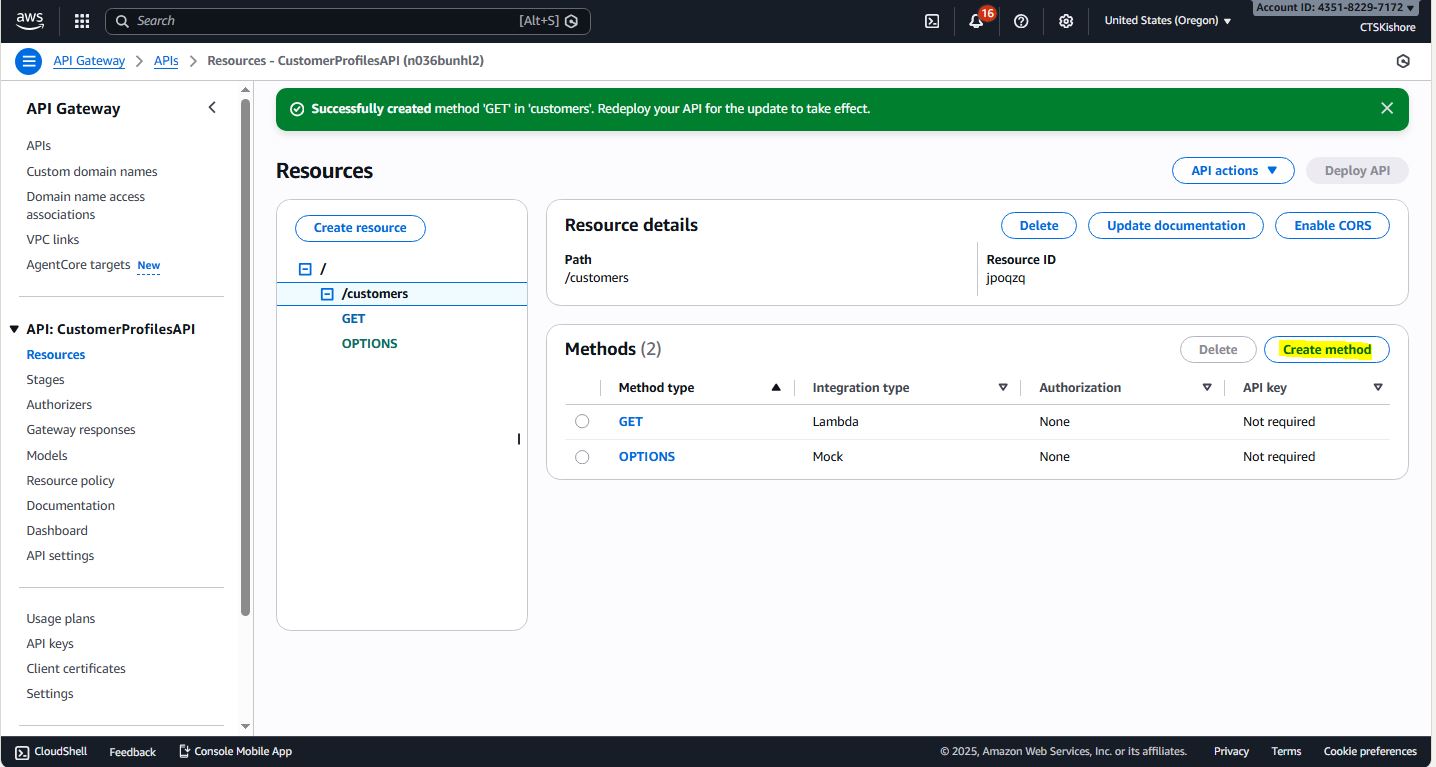
Task: Dismiss the green success banner
Action: click(1386, 108)
